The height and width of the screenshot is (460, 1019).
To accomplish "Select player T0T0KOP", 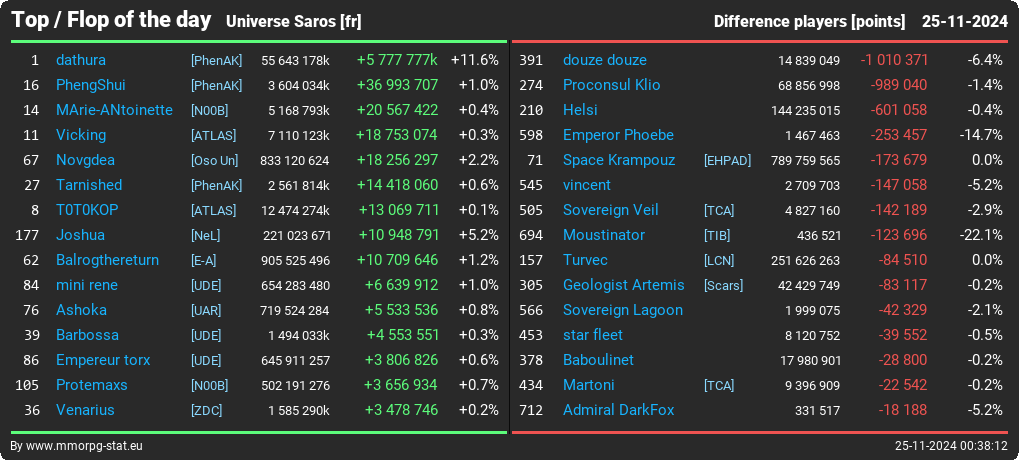I will [x=87, y=211].
